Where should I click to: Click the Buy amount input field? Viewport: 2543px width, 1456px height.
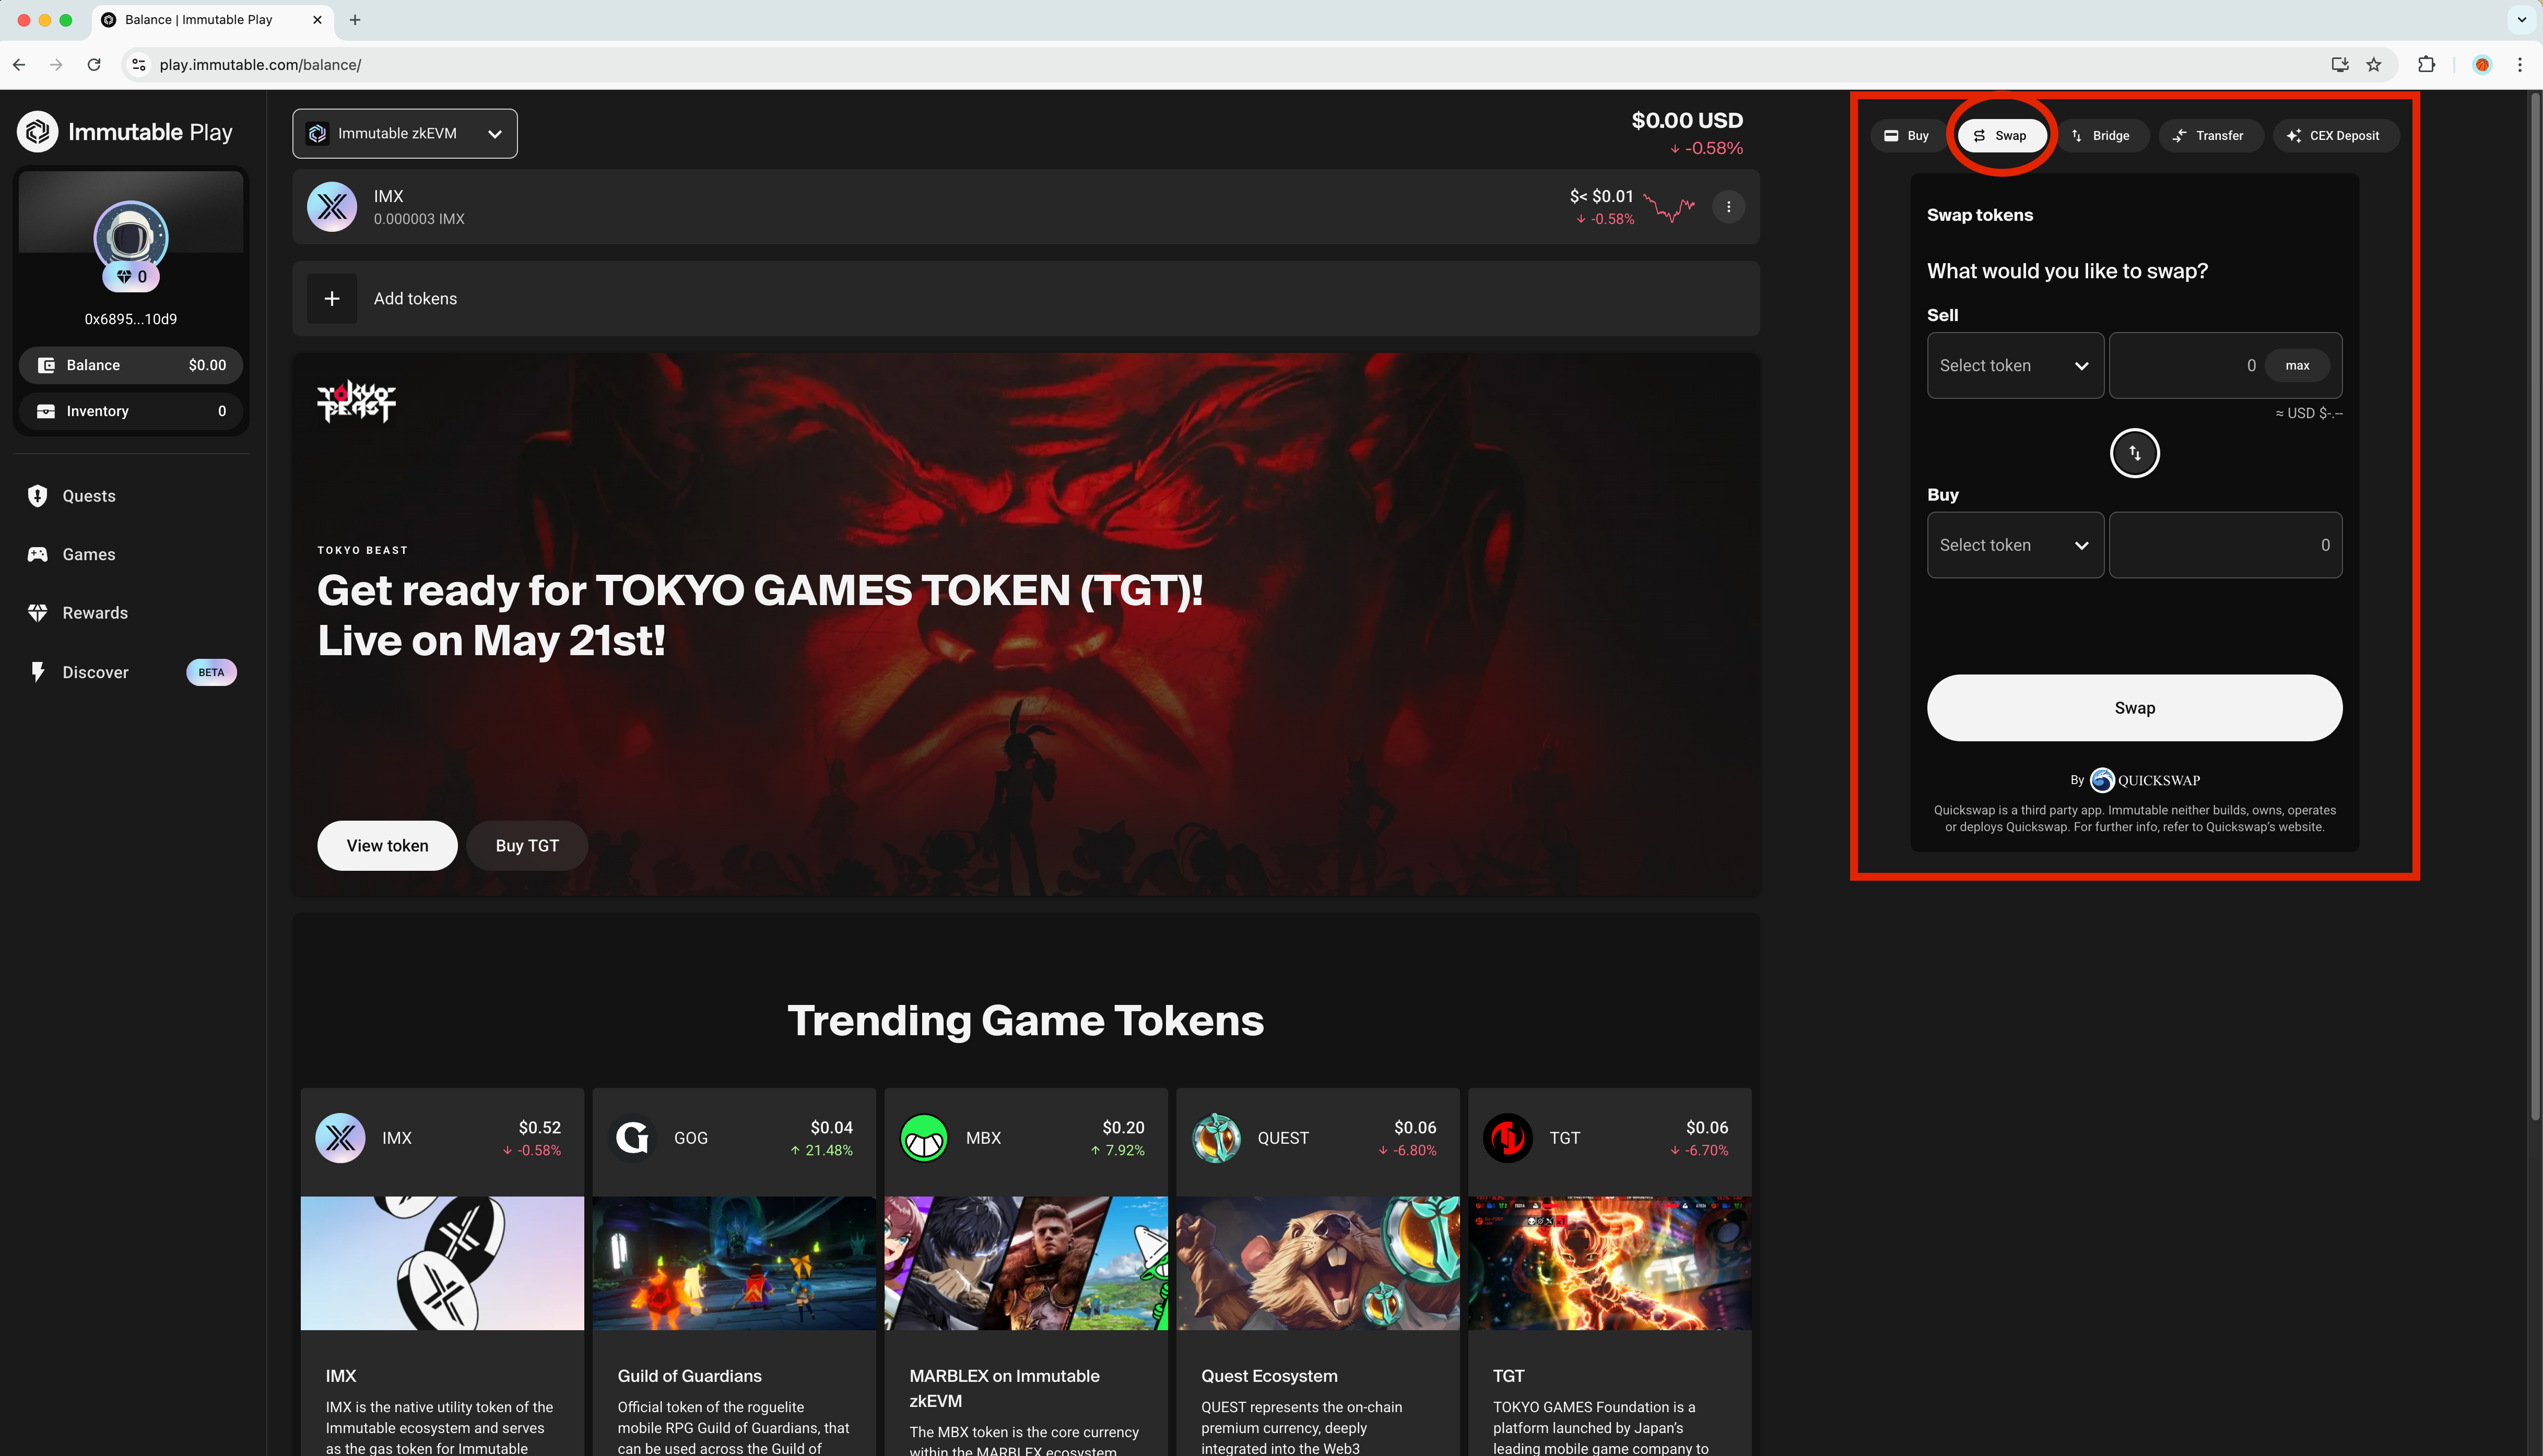pos(2225,546)
